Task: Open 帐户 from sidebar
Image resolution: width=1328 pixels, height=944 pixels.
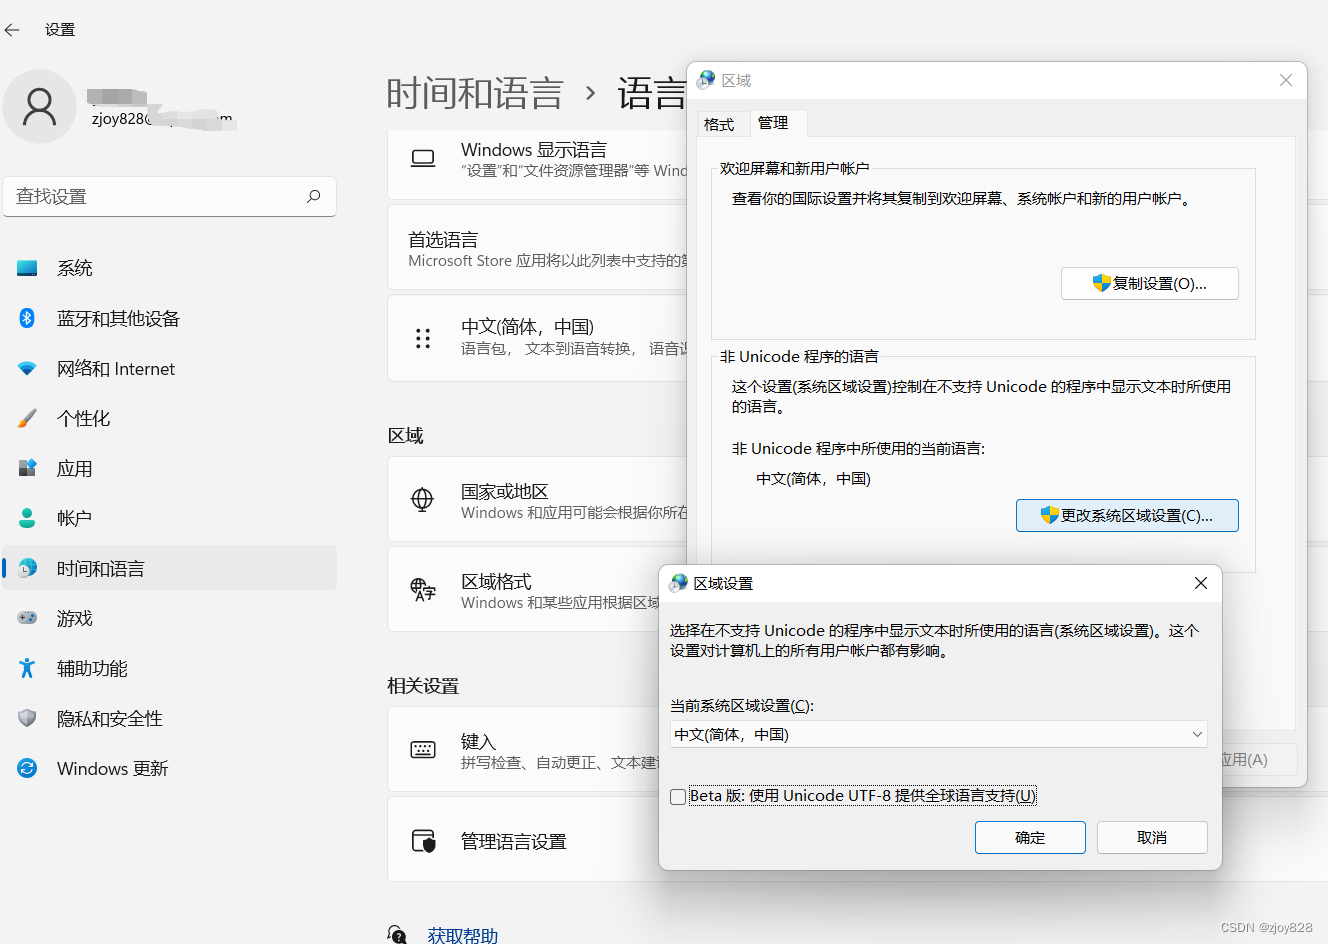Action: pyautogui.click(x=170, y=518)
